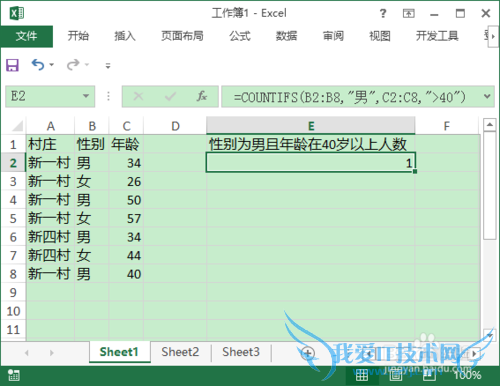Select column E header
Viewport: 500px width, 386px height.
coord(311,126)
